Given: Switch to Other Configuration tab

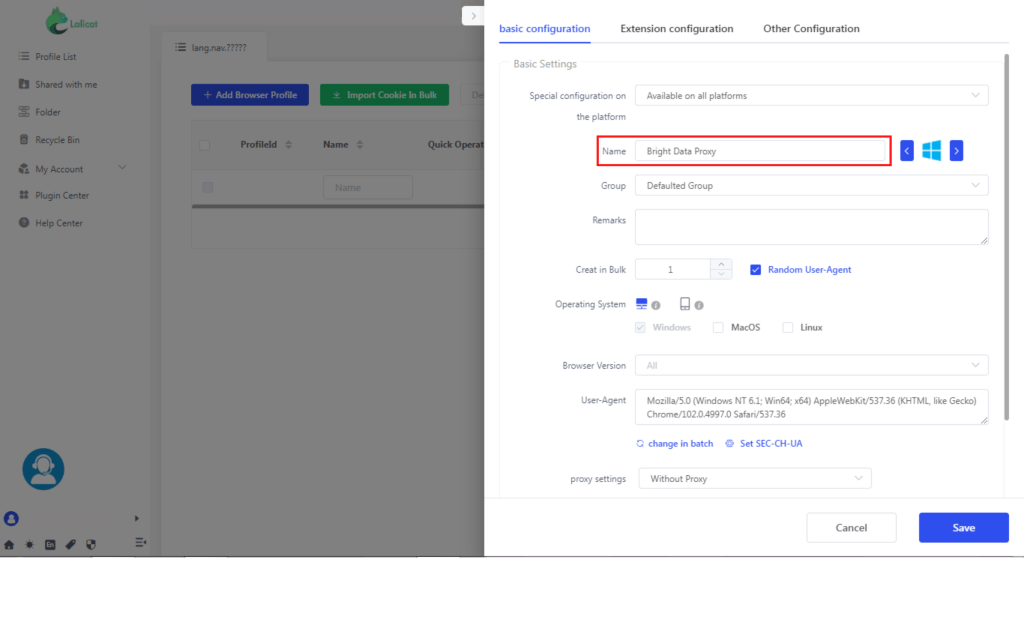Looking at the screenshot, I should tap(810, 28).
